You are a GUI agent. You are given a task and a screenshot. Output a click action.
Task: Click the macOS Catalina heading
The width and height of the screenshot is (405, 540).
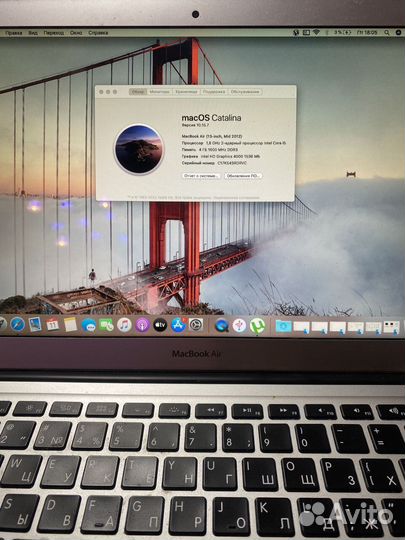point(211,118)
